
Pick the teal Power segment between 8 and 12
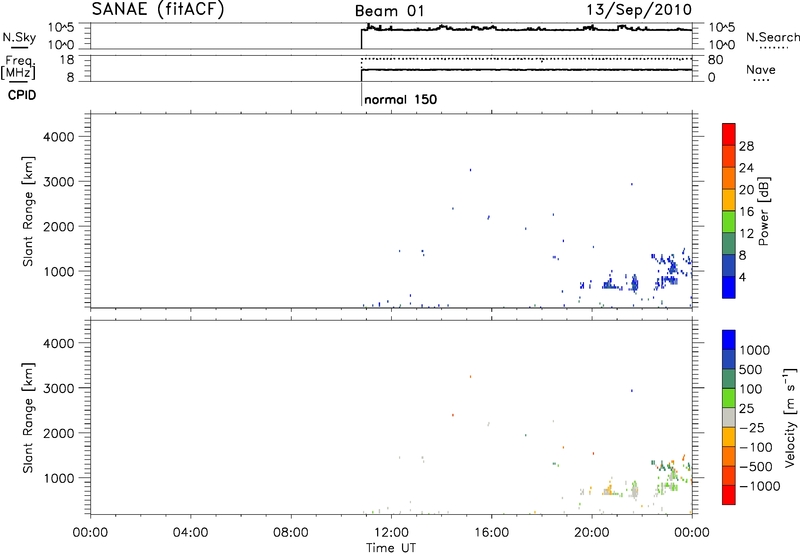click(x=729, y=243)
